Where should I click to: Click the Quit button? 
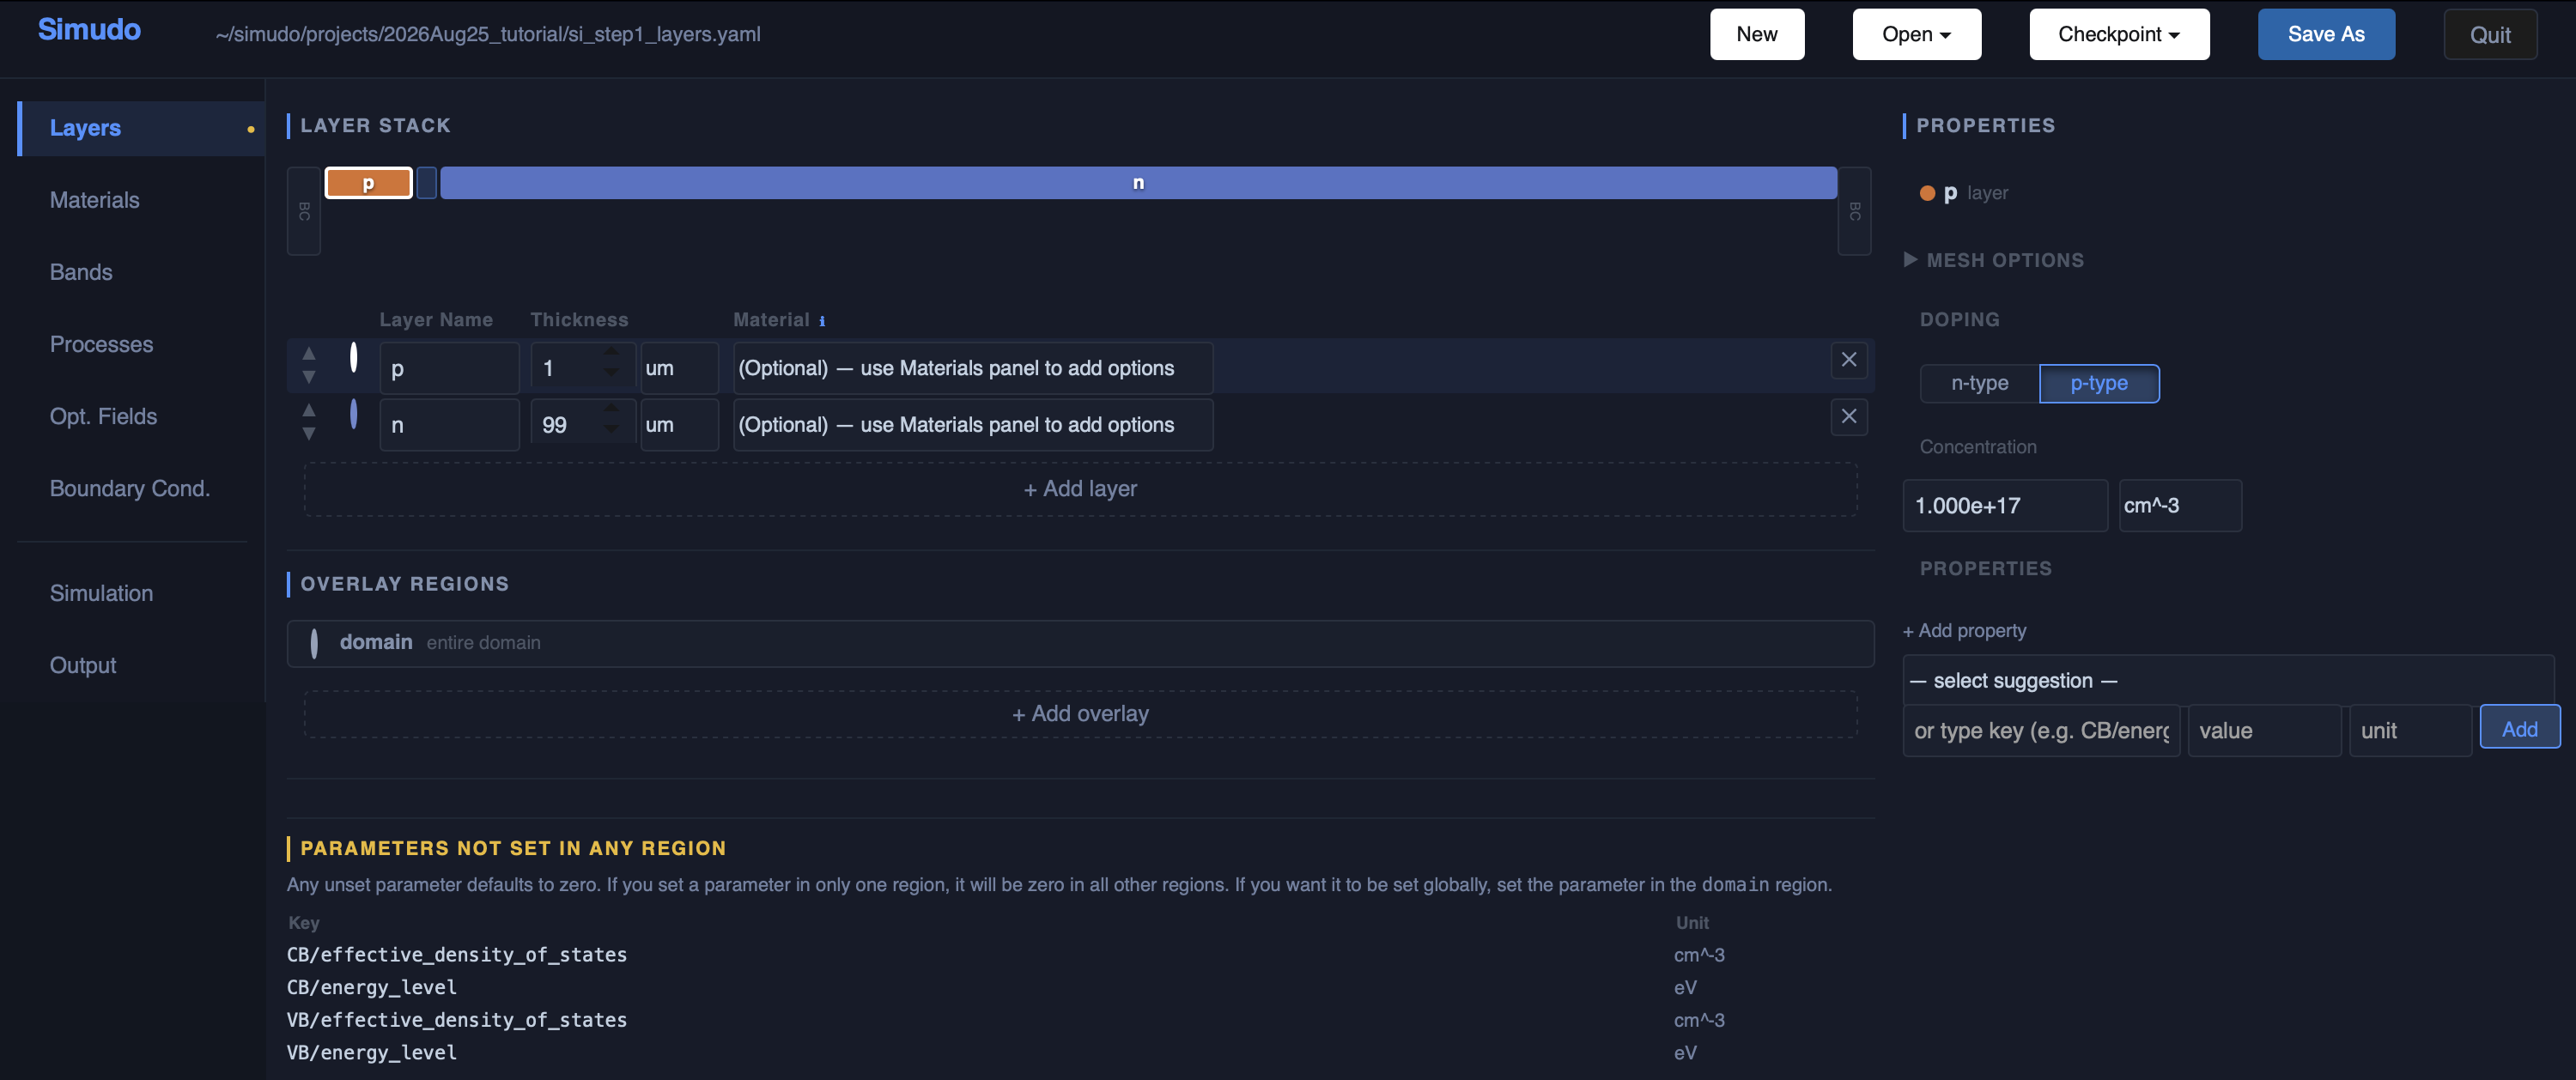click(2490, 35)
